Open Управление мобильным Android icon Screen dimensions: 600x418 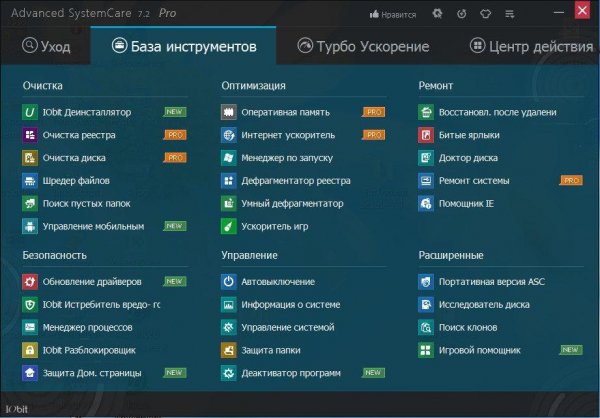click(30, 226)
